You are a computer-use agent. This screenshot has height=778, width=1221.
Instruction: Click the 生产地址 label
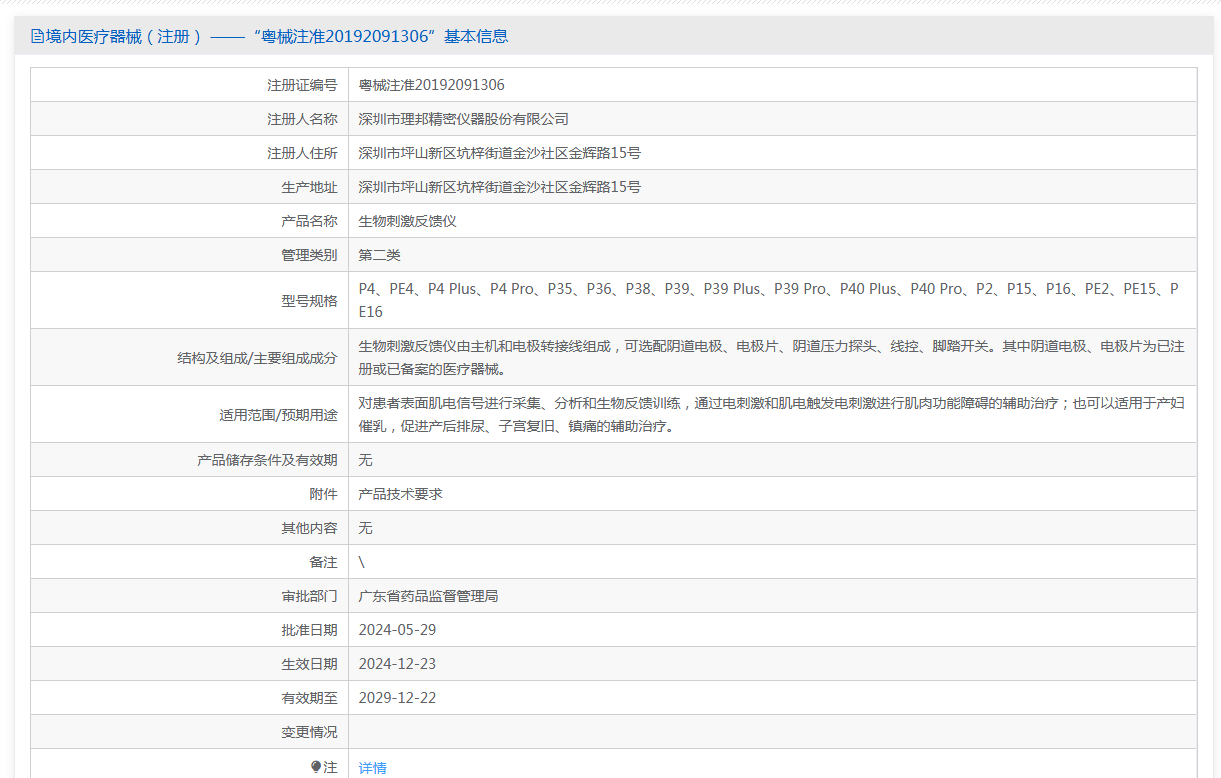point(309,187)
